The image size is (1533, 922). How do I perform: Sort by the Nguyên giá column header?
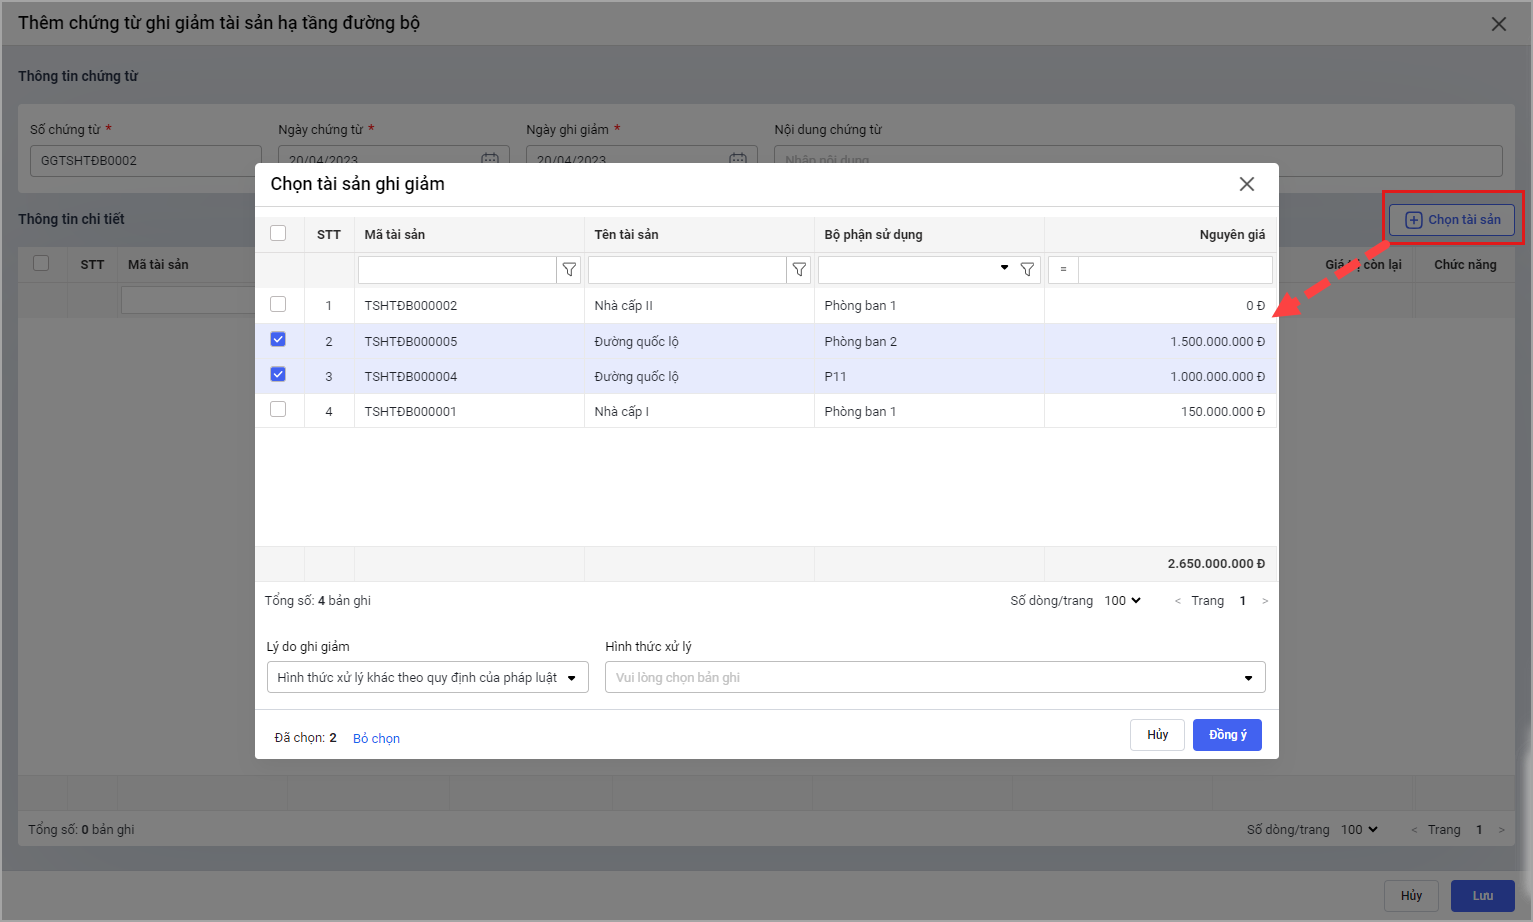tap(1231, 235)
